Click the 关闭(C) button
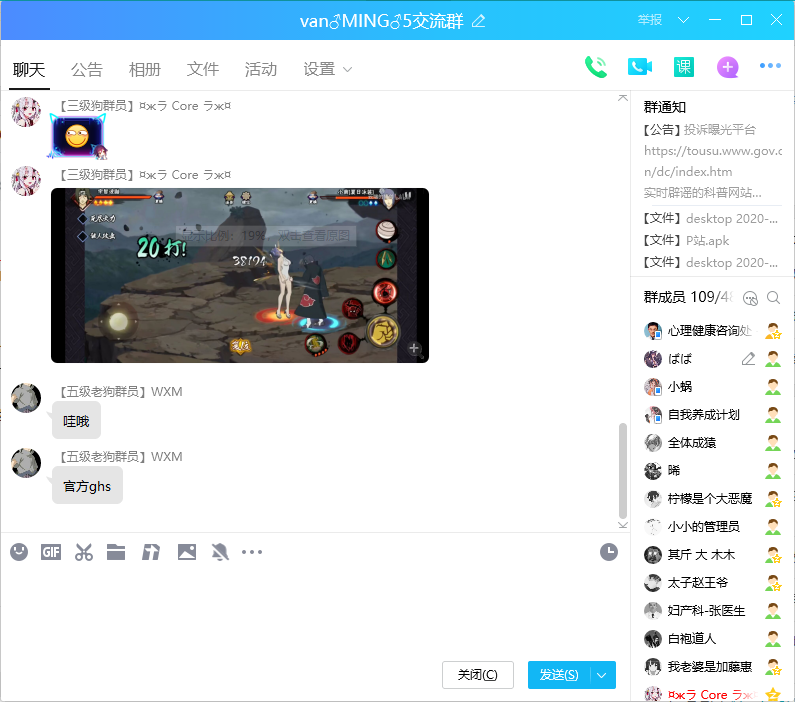The height and width of the screenshot is (702, 795). pos(478,675)
